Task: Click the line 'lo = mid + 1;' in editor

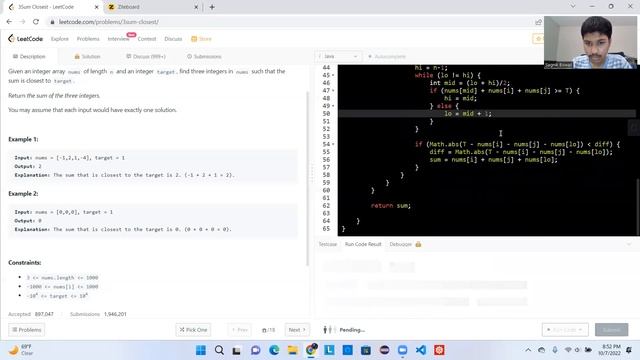Action: (x=468, y=114)
